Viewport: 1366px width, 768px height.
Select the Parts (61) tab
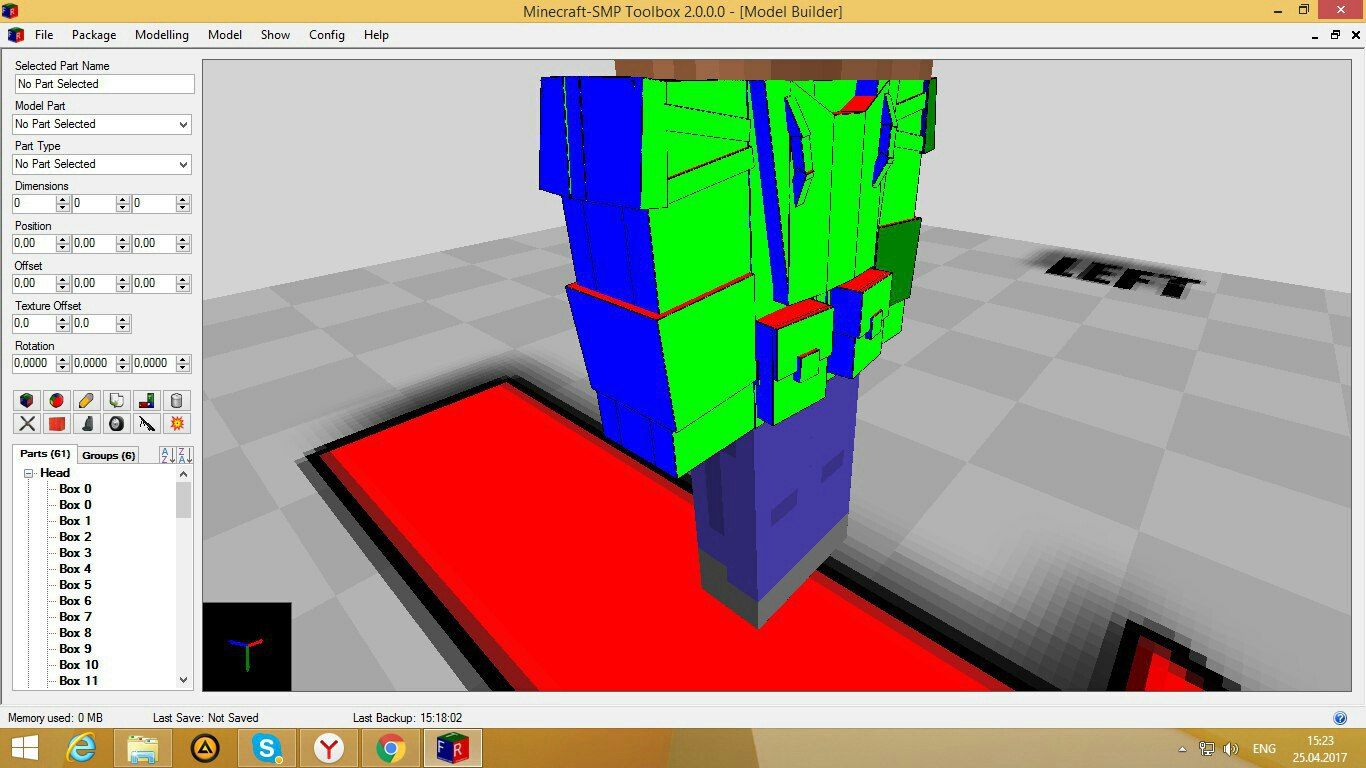(46, 454)
